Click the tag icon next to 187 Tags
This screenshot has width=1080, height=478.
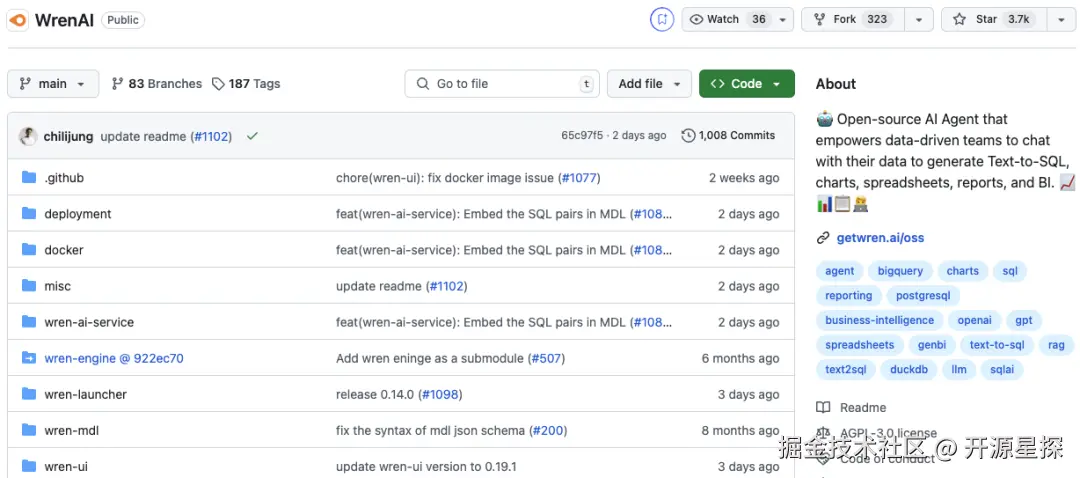[x=218, y=84]
